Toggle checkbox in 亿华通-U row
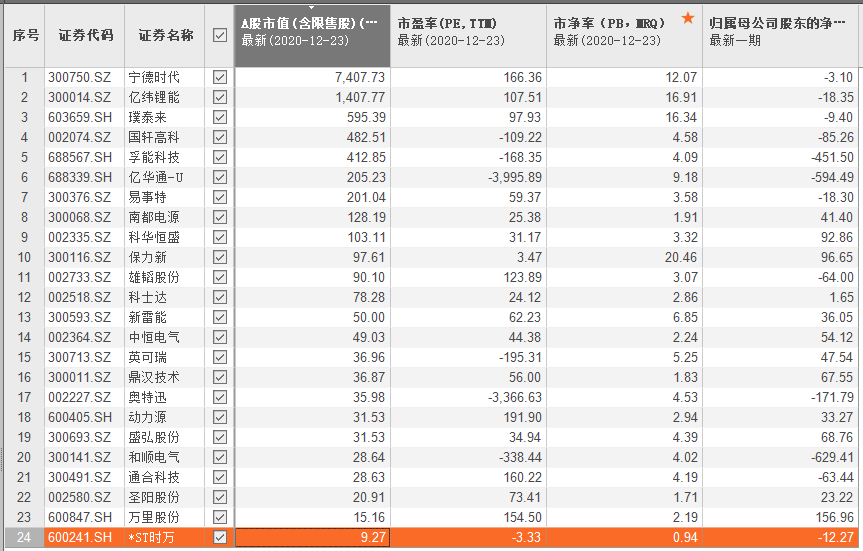Image resolution: width=863 pixels, height=551 pixels. (x=220, y=177)
